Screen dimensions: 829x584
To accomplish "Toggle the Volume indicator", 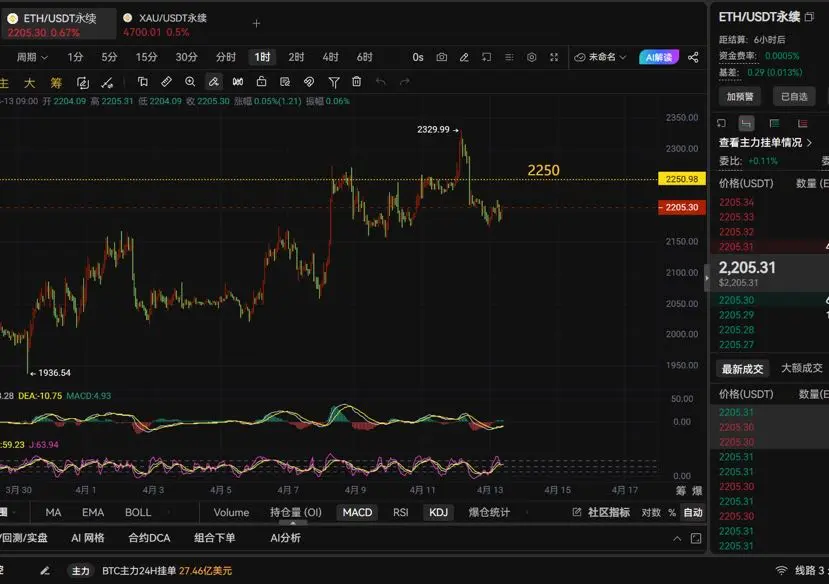I will (231, 512).
